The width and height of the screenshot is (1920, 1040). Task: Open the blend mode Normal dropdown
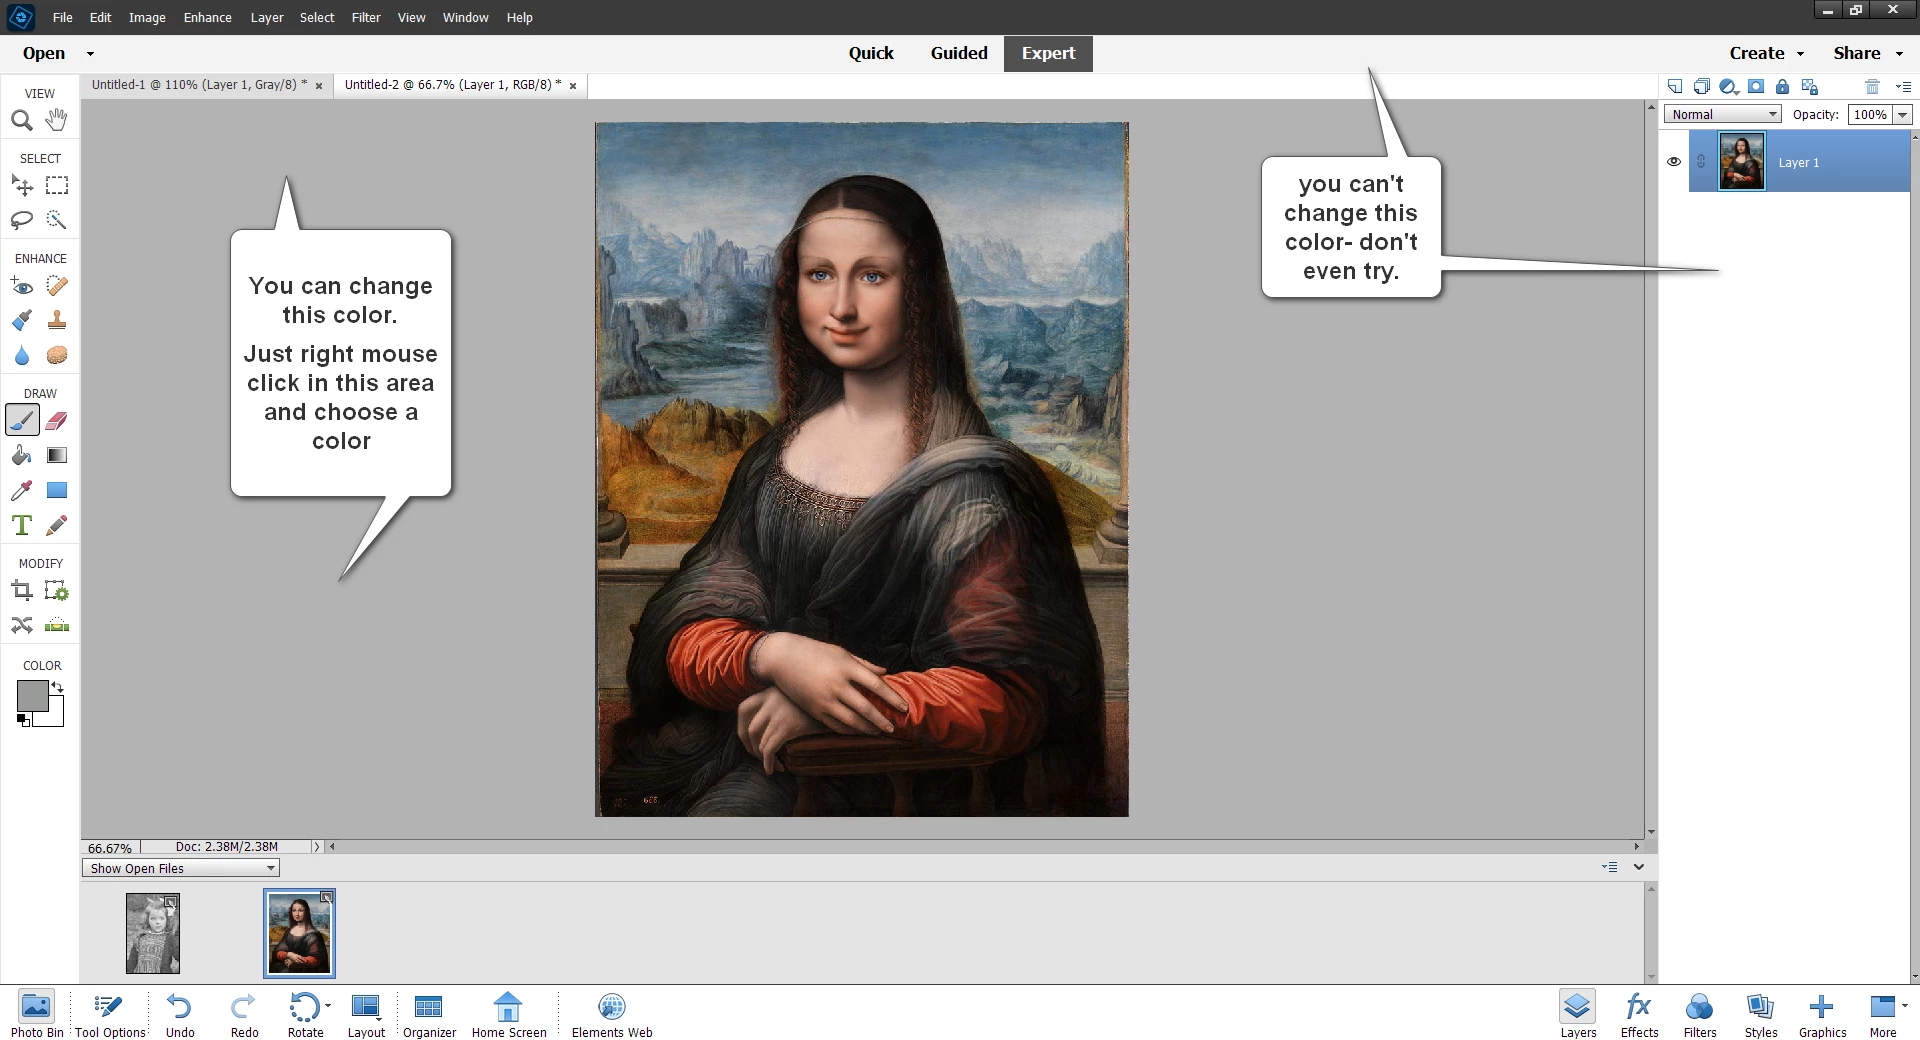[x=1722, y=114]
